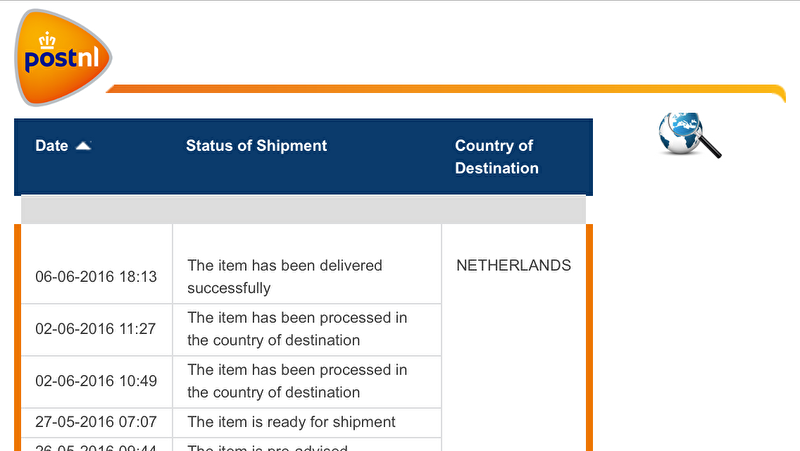Click the ready for shipment status
This screenshot has width=800, height=451.
[x=291, y=422]
